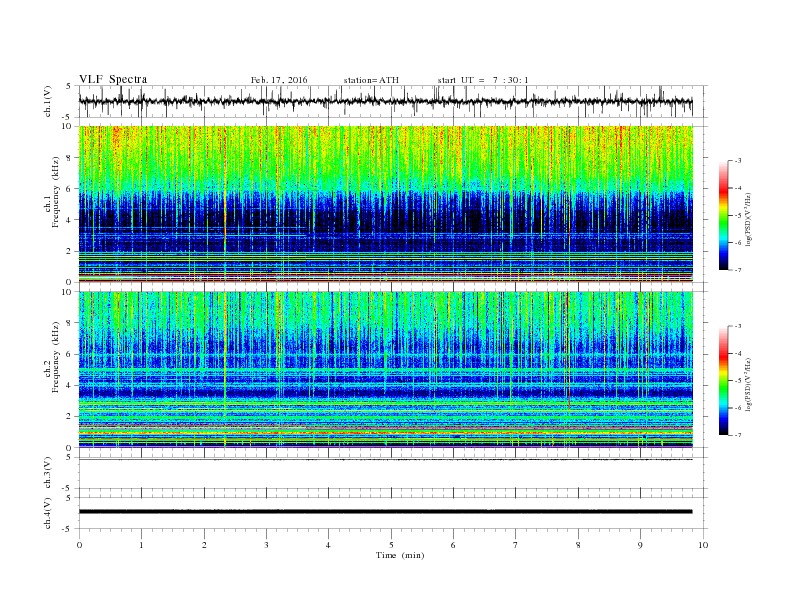Click the time axis tick label '4'

(x=328, y=545)
